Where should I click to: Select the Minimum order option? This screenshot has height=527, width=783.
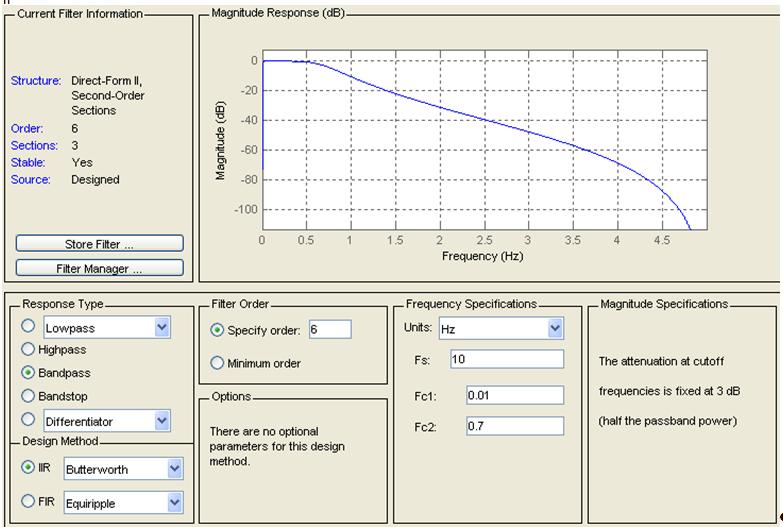coord(217,363)
